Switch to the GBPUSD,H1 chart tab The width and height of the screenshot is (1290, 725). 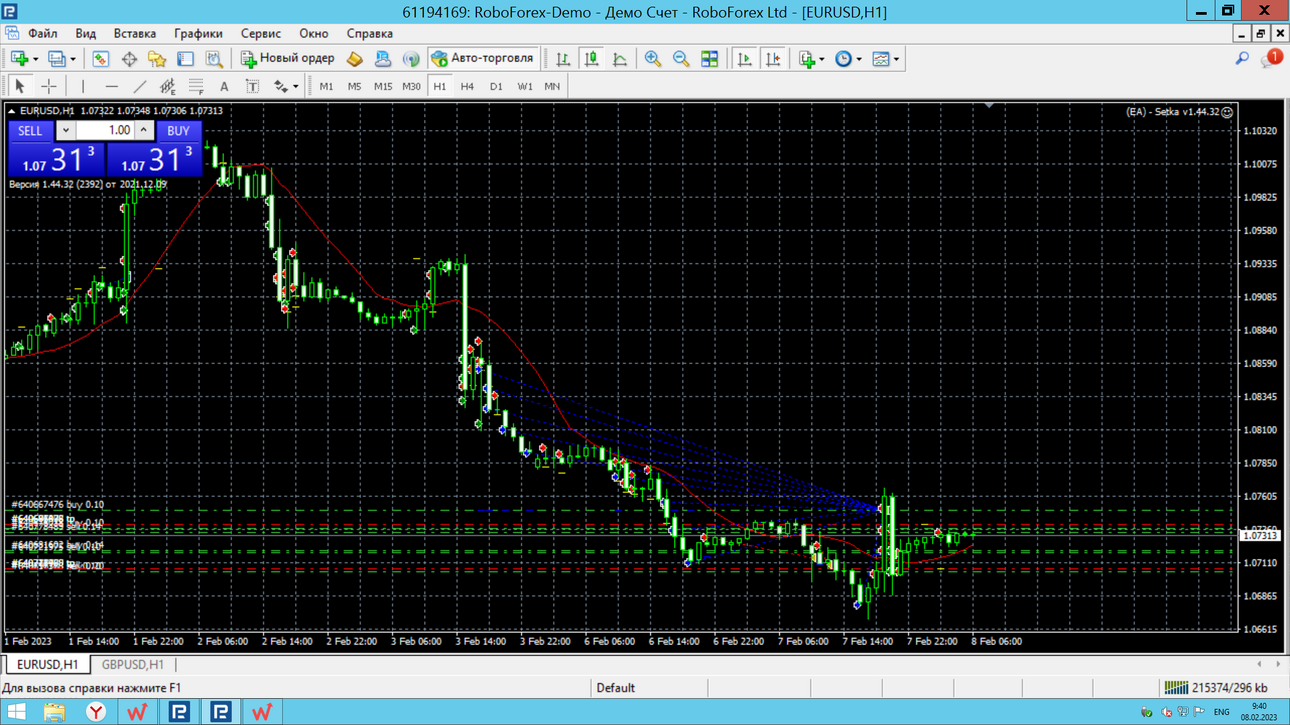[132, 664]
